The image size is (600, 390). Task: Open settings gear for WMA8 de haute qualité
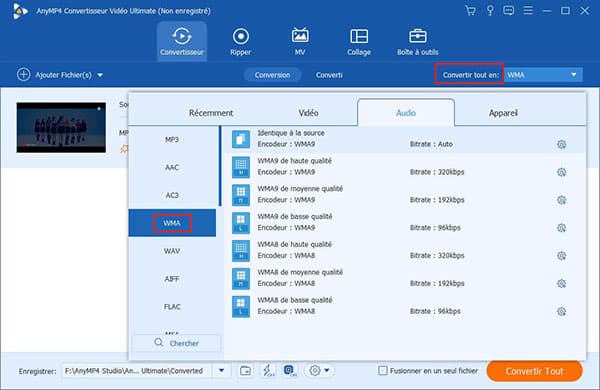[561, 256]
